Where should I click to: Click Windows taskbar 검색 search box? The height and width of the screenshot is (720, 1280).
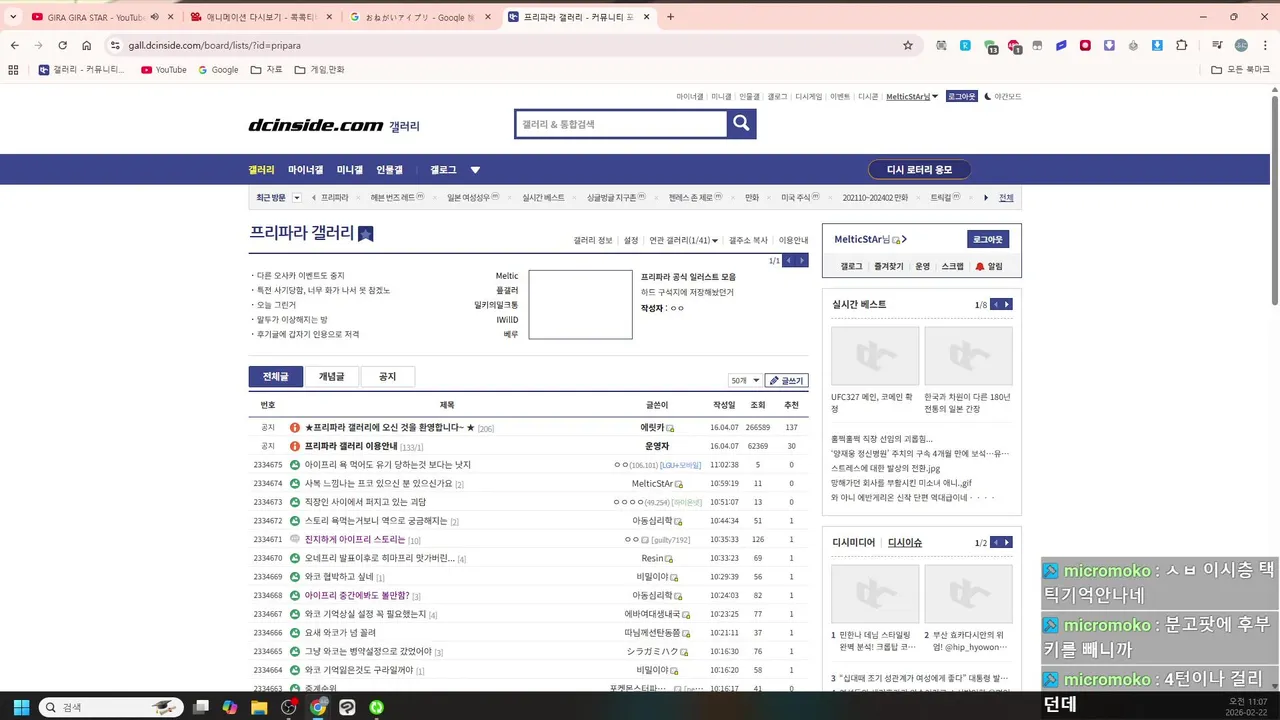coord(110,707)
